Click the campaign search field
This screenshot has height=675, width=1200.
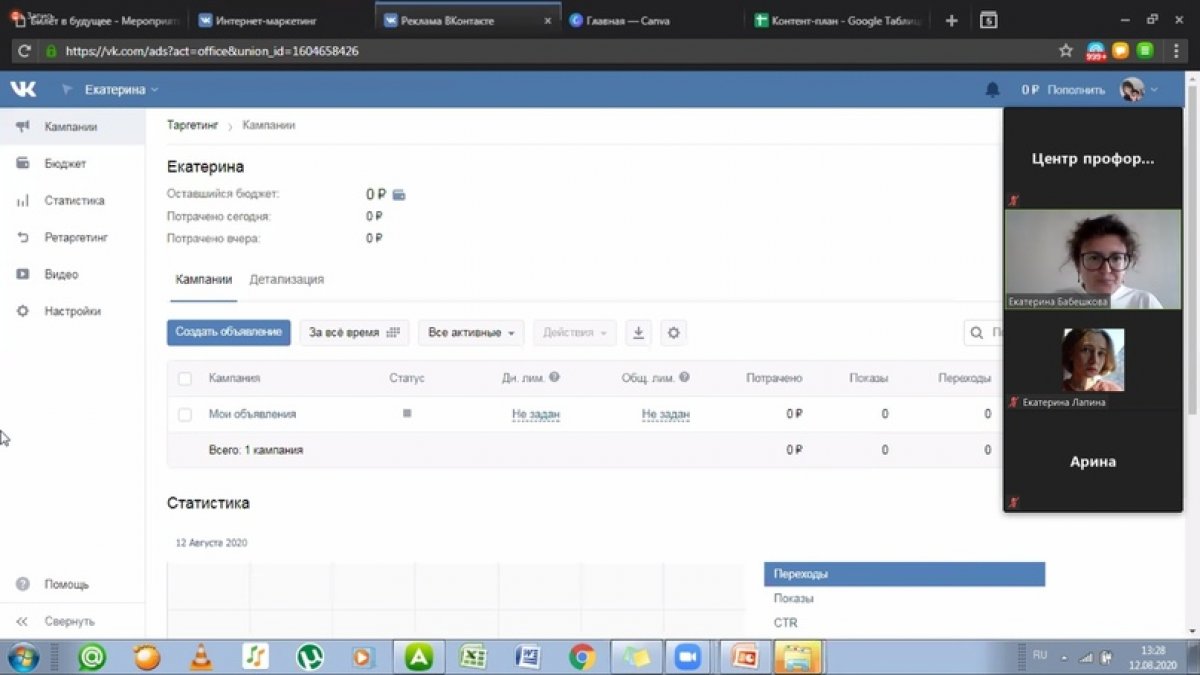(985, 333)
